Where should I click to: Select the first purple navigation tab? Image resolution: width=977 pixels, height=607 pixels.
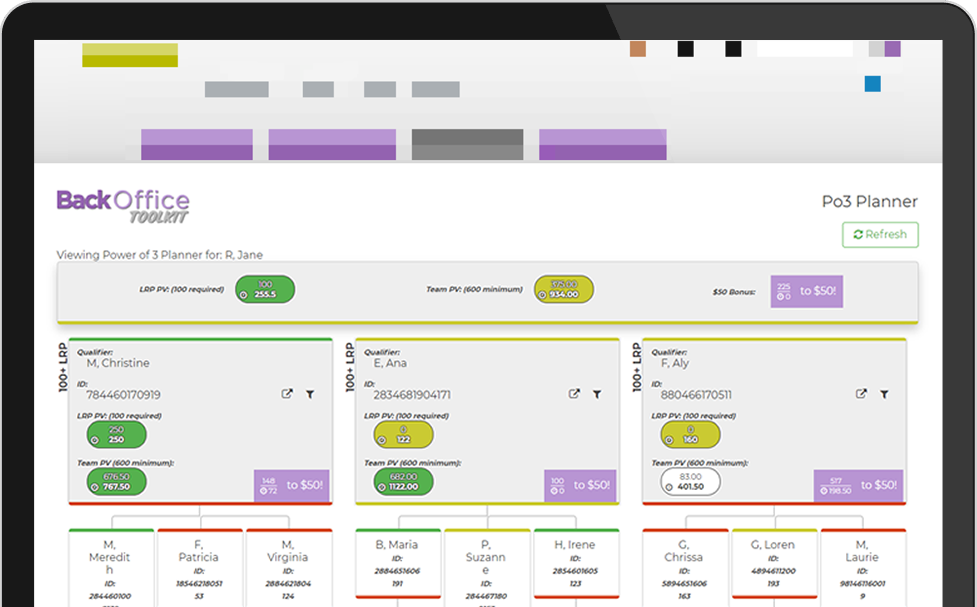point(196,144)
